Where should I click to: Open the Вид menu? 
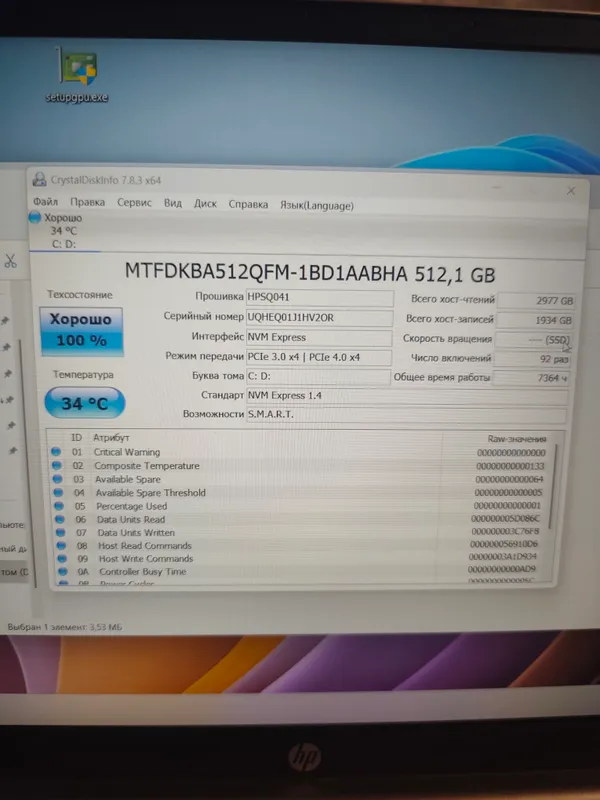coord(172,203)
